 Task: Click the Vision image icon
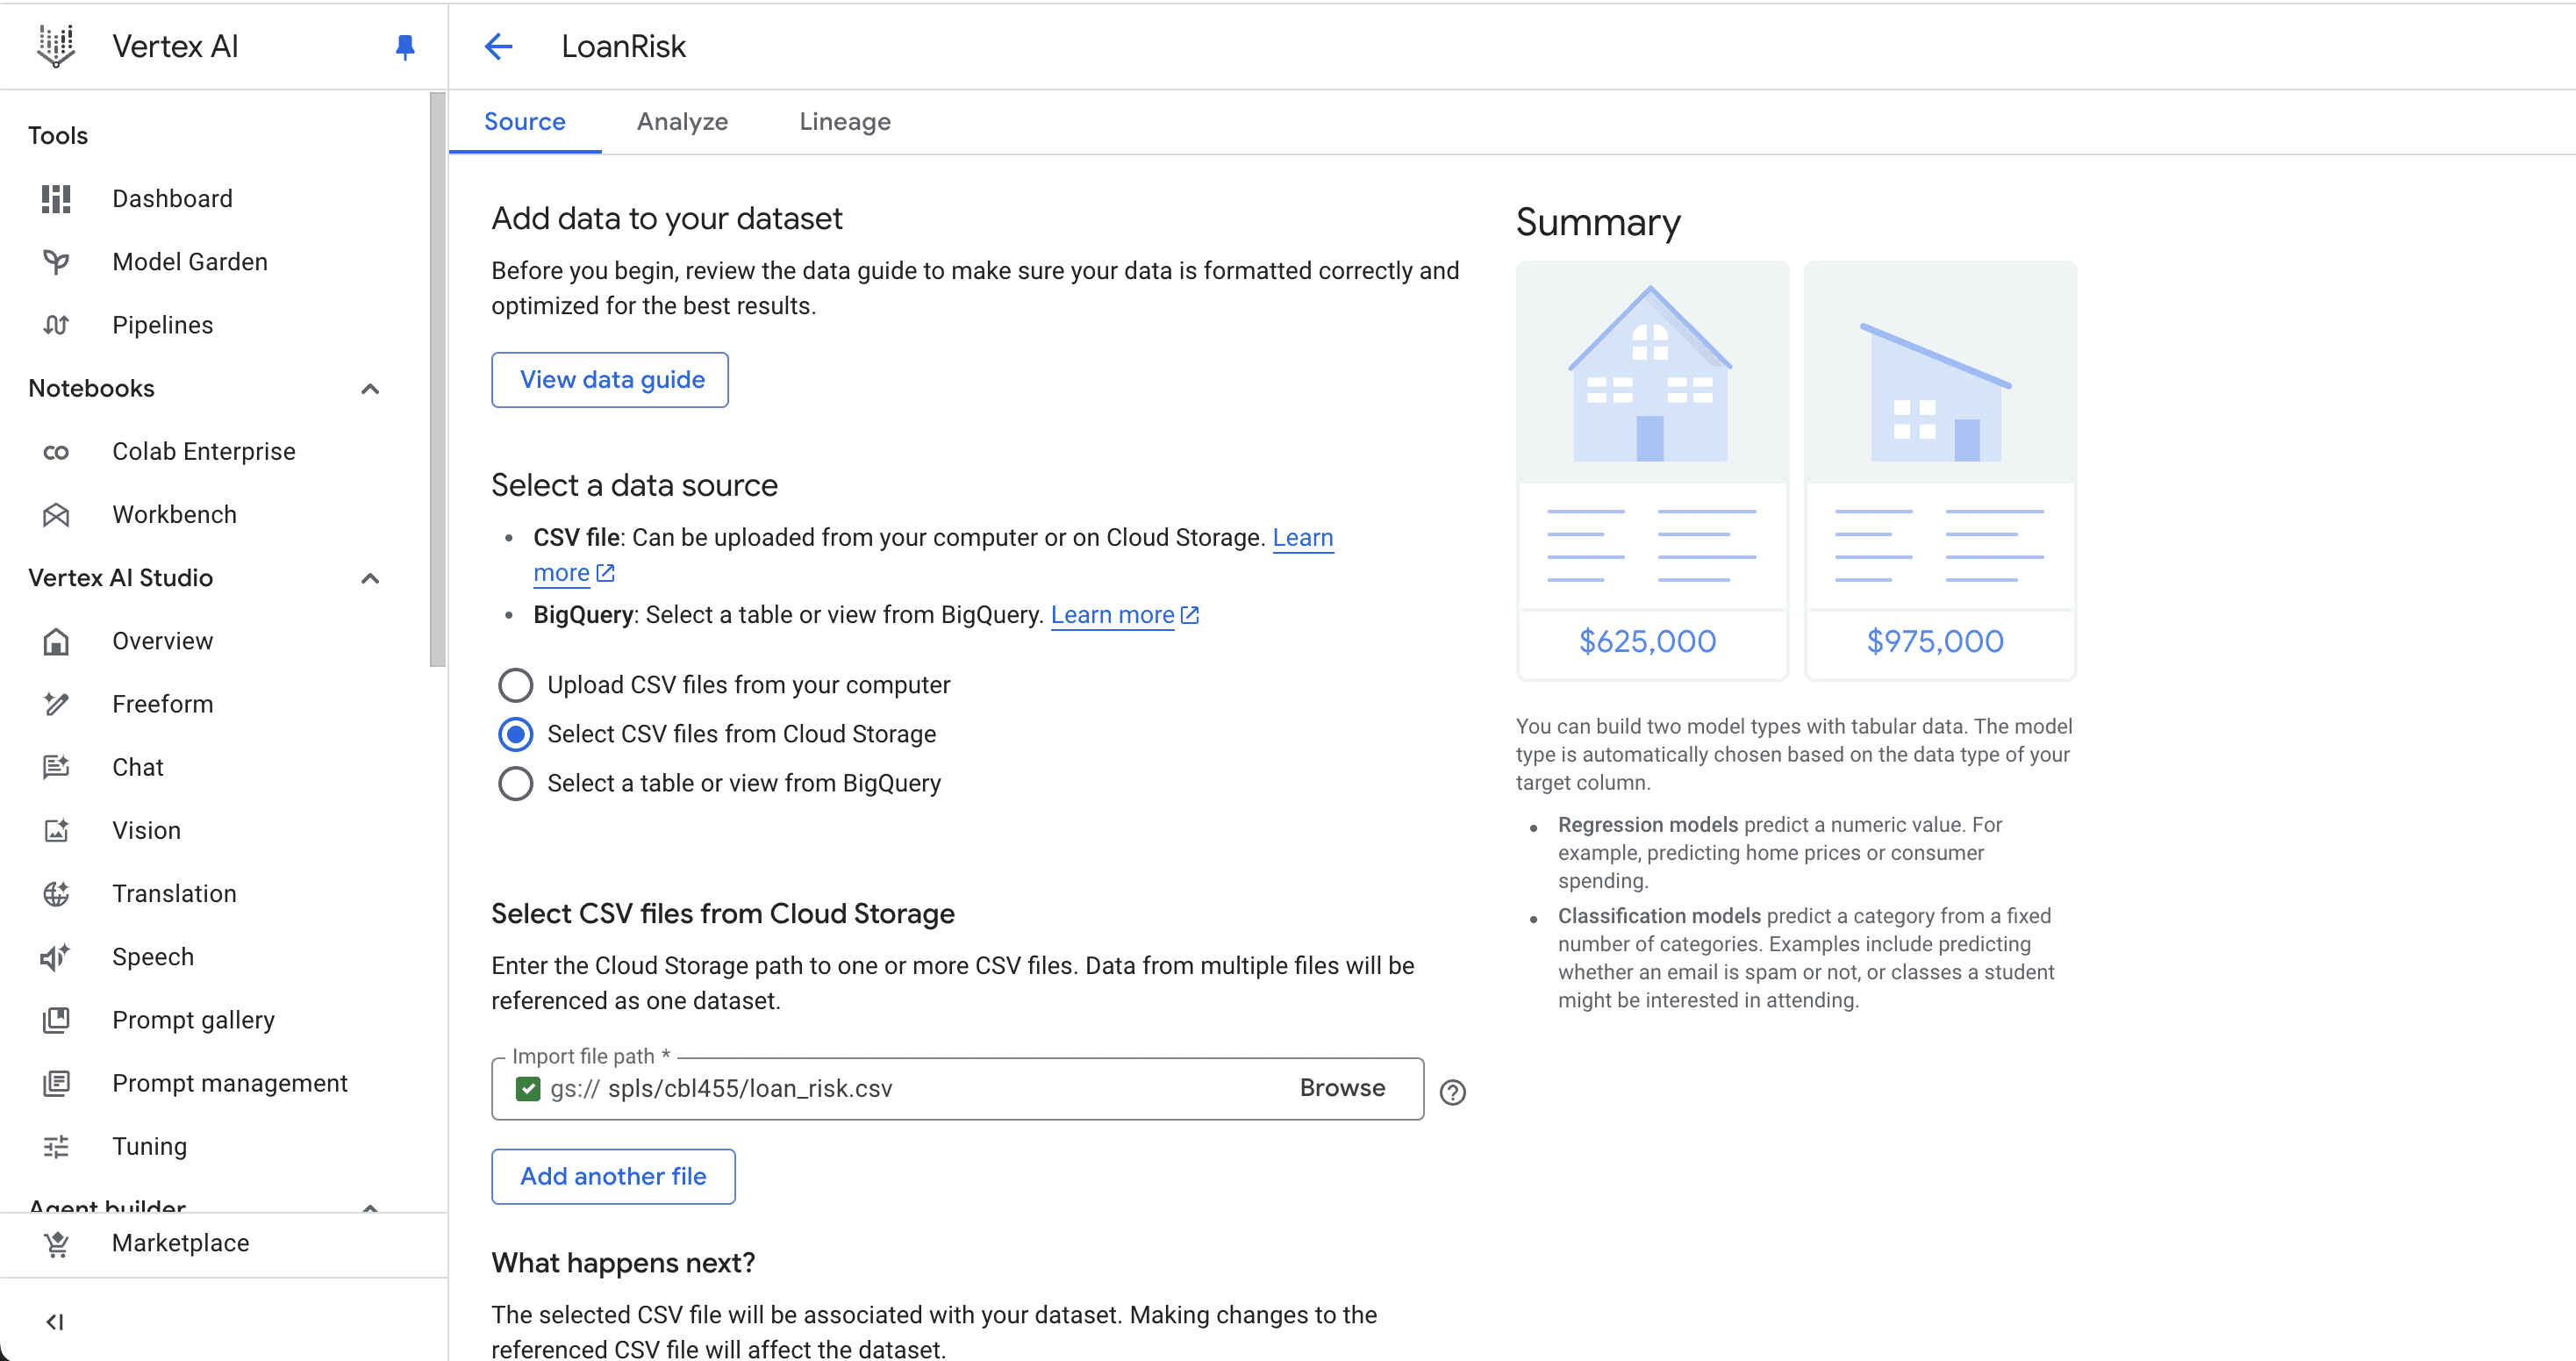(56, 830)
